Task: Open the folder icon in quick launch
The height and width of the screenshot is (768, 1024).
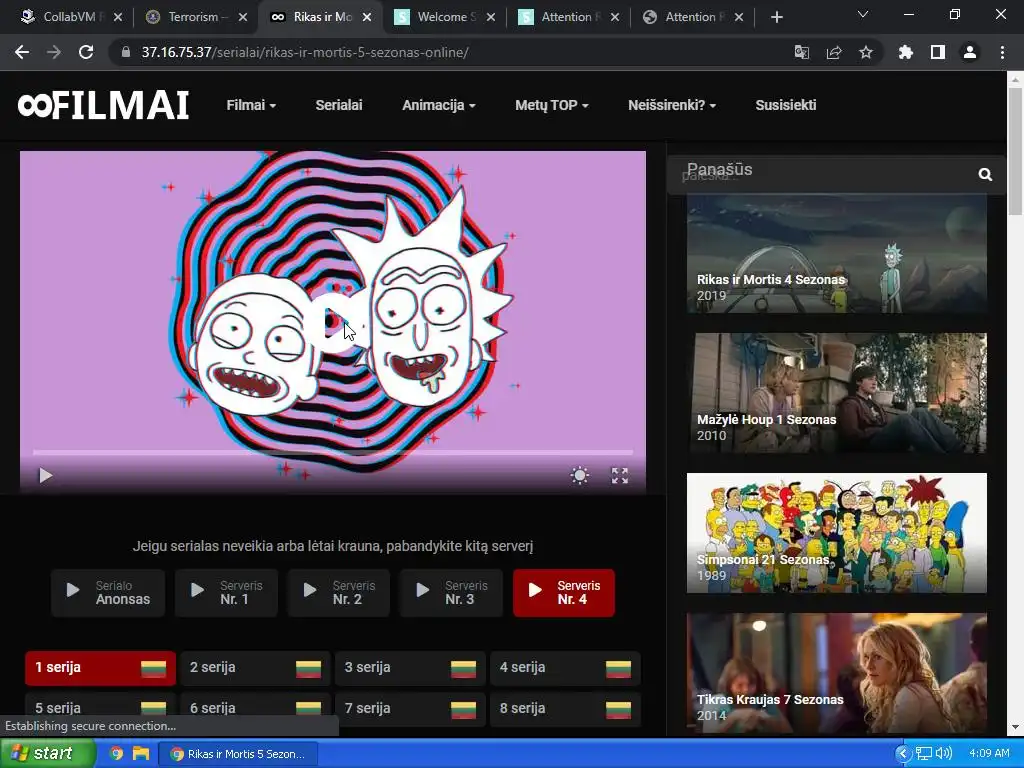Action: [x=141, y=754]
